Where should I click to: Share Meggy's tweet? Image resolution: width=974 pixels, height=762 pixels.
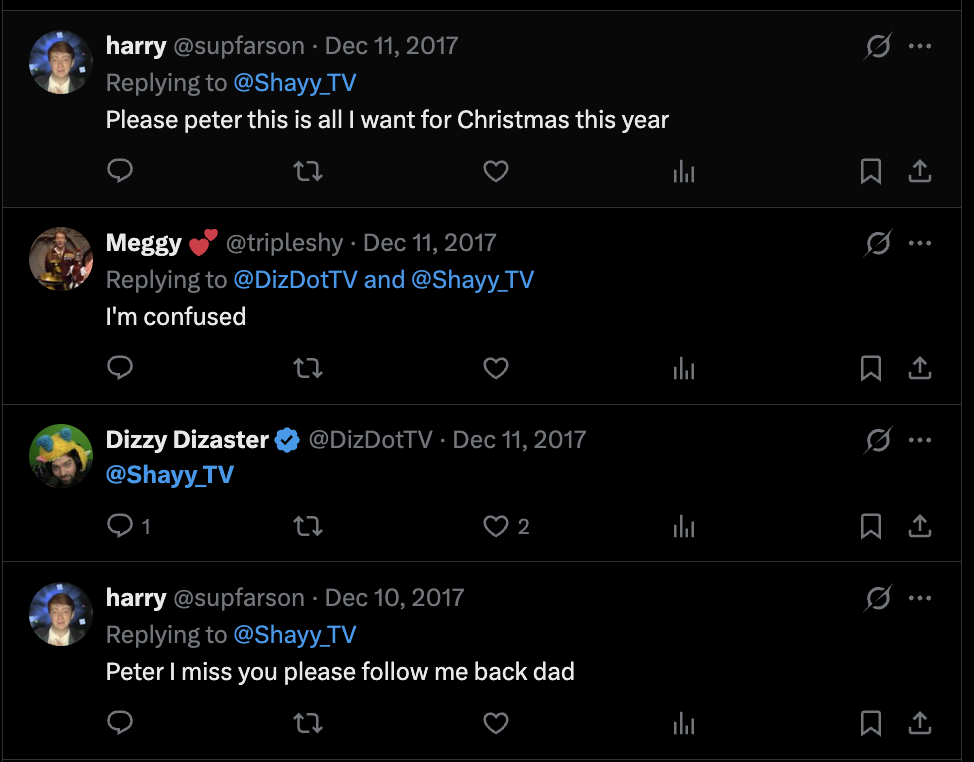pos(920,369)
